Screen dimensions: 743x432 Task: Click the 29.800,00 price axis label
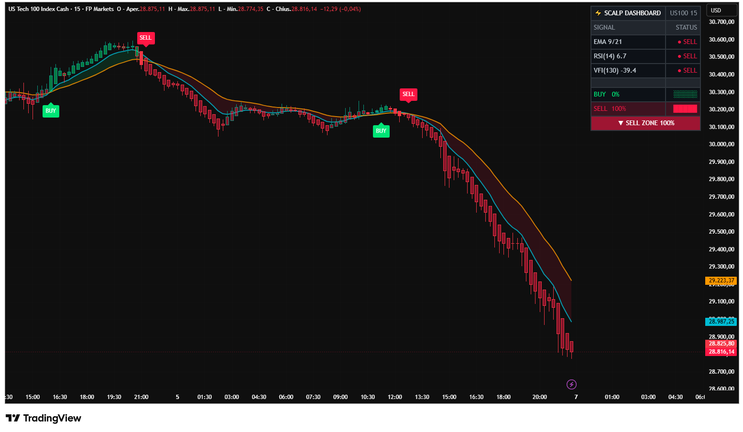(721, 180)
